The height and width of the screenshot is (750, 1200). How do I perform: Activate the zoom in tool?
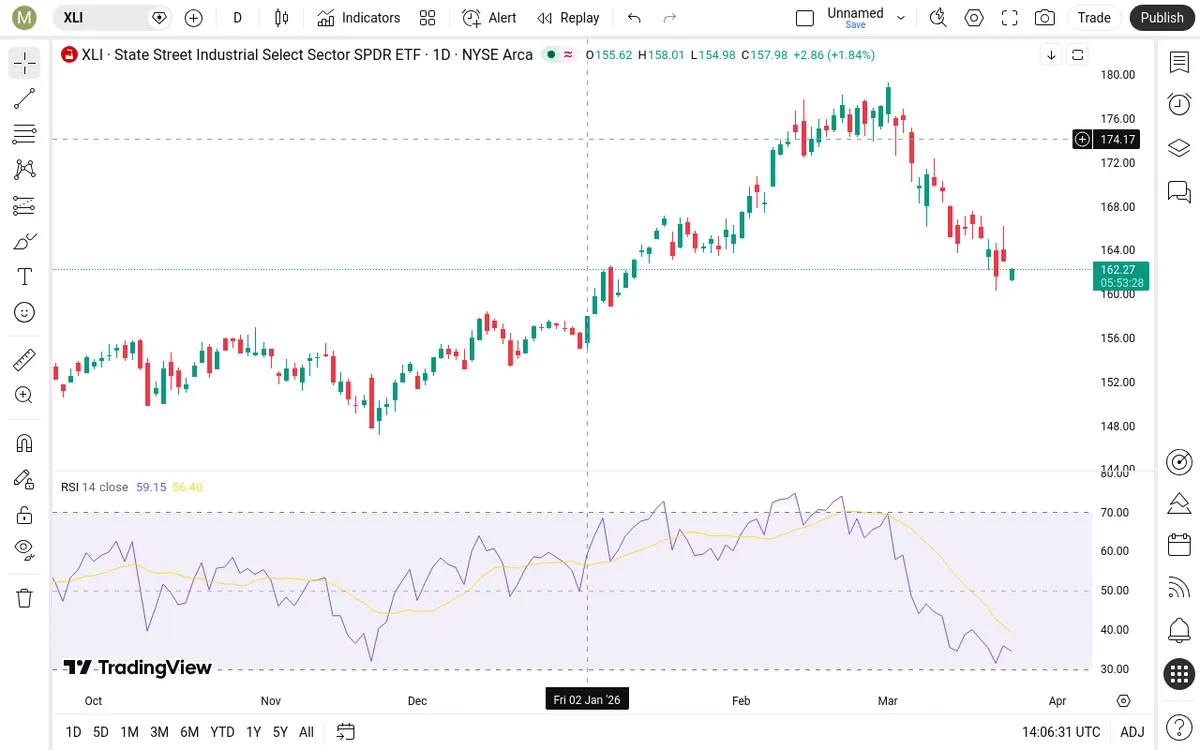[25, 395]
